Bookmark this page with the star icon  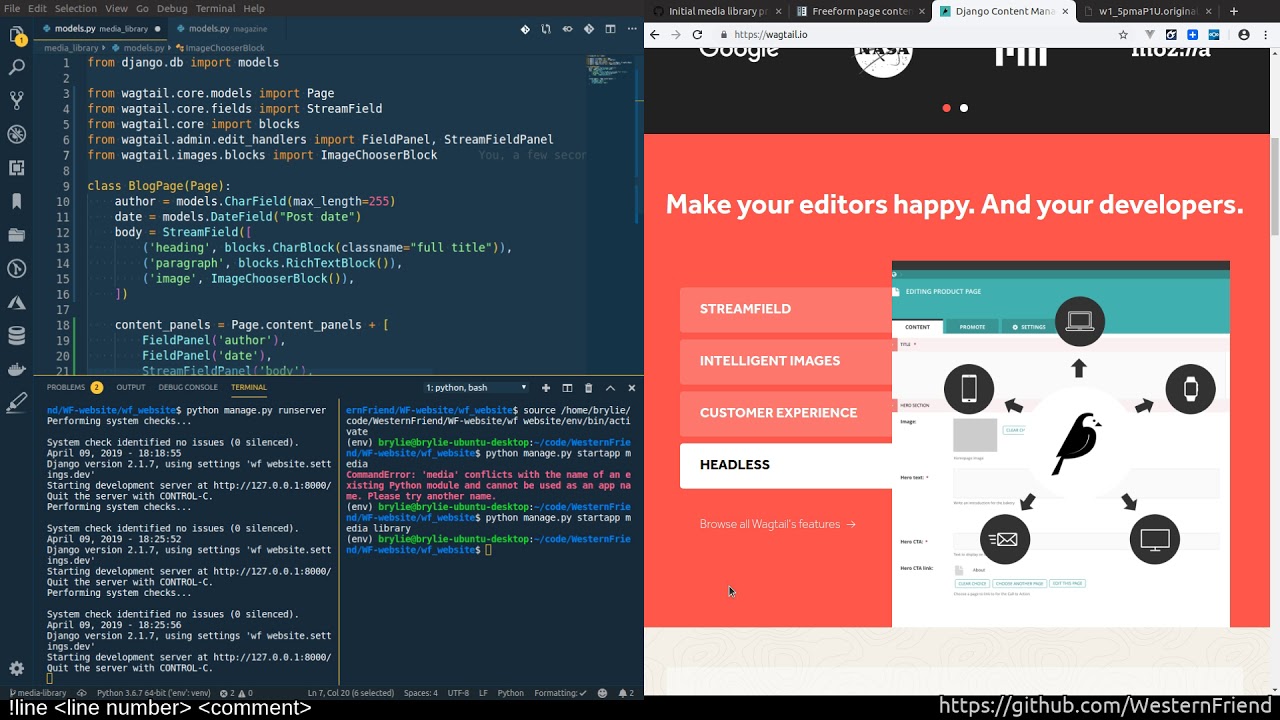click(x=1123, y=34)
